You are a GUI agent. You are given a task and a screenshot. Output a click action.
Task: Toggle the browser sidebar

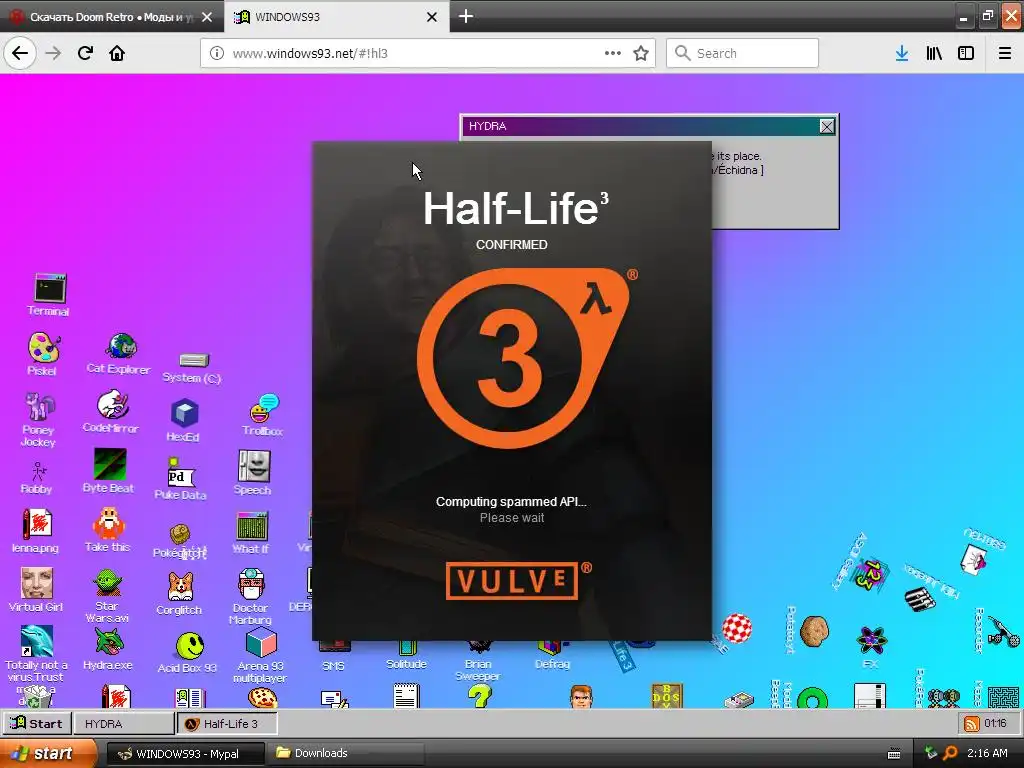tap(966, 53)
